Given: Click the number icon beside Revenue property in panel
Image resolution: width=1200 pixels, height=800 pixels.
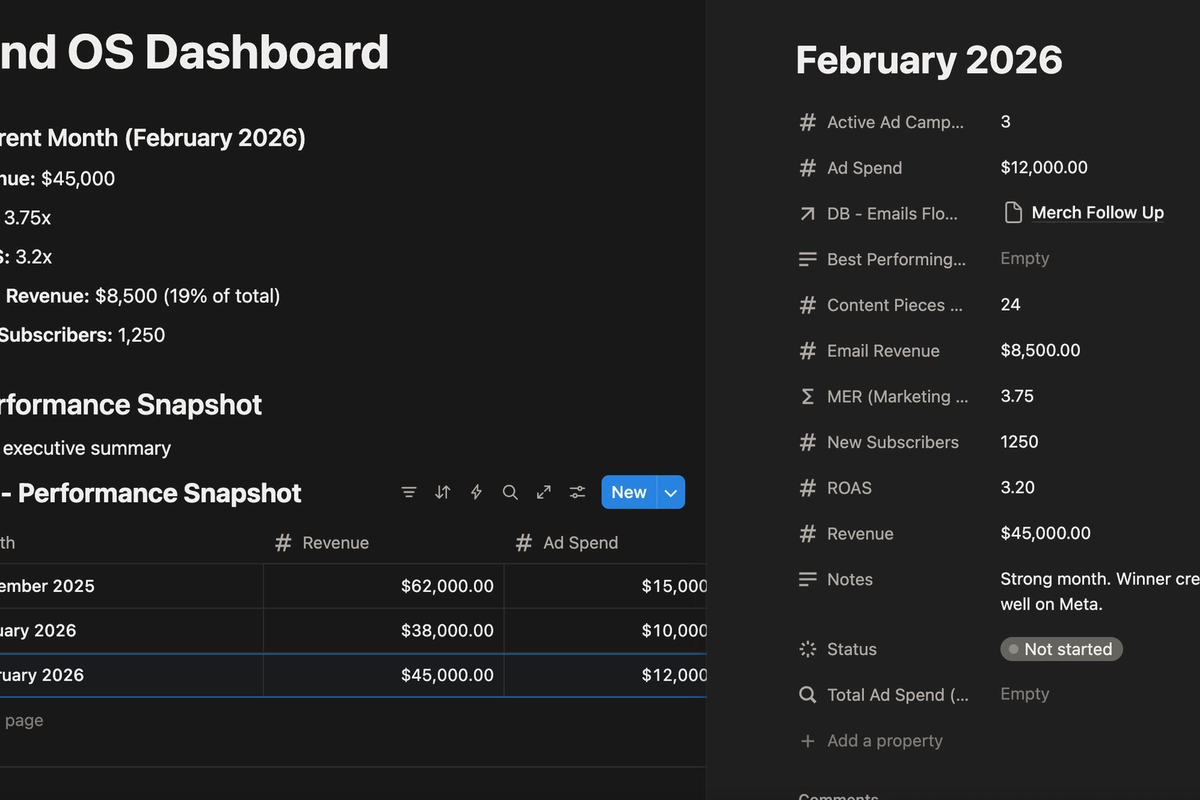Looking at the screenshot, I should coord(808,534).
